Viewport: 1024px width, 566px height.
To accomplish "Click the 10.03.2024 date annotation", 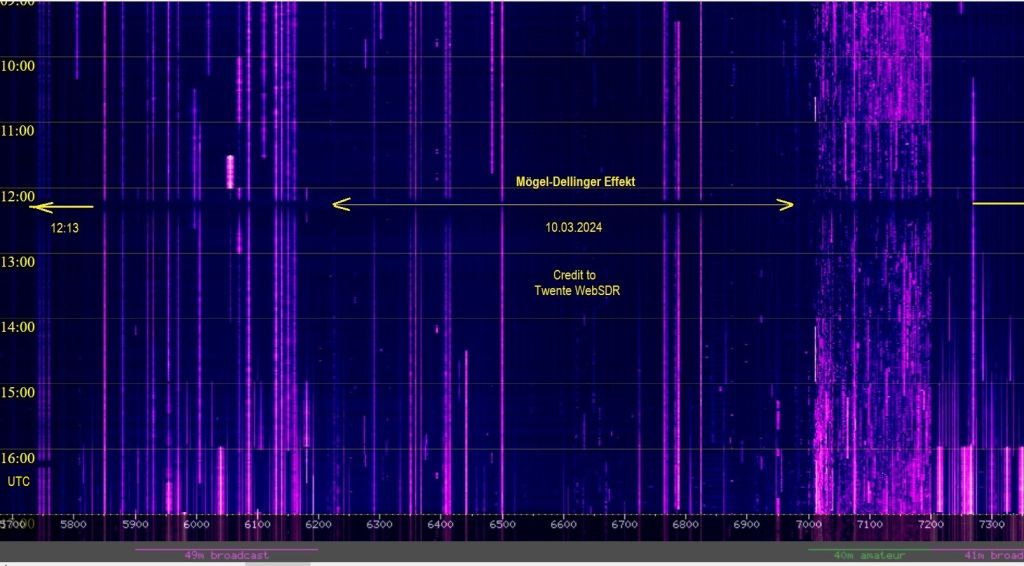I will tap(573, 227).
